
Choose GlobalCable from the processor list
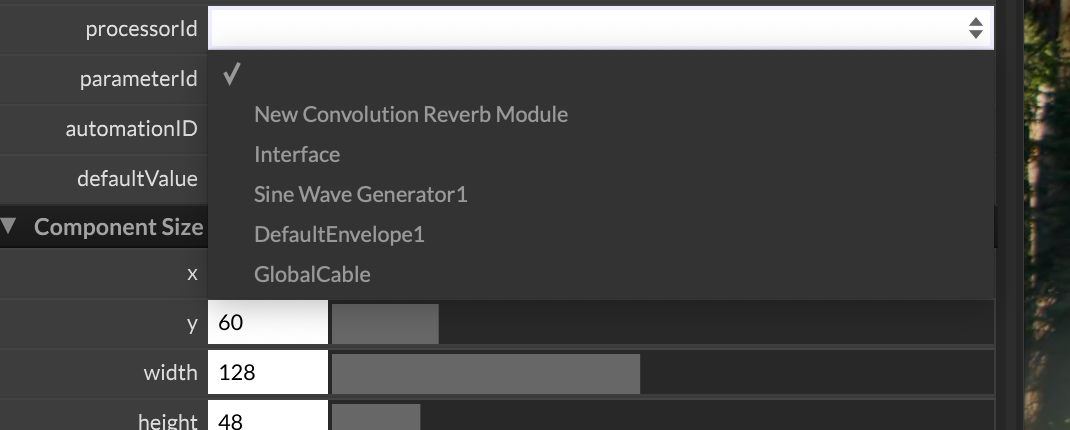pos(312,274)
